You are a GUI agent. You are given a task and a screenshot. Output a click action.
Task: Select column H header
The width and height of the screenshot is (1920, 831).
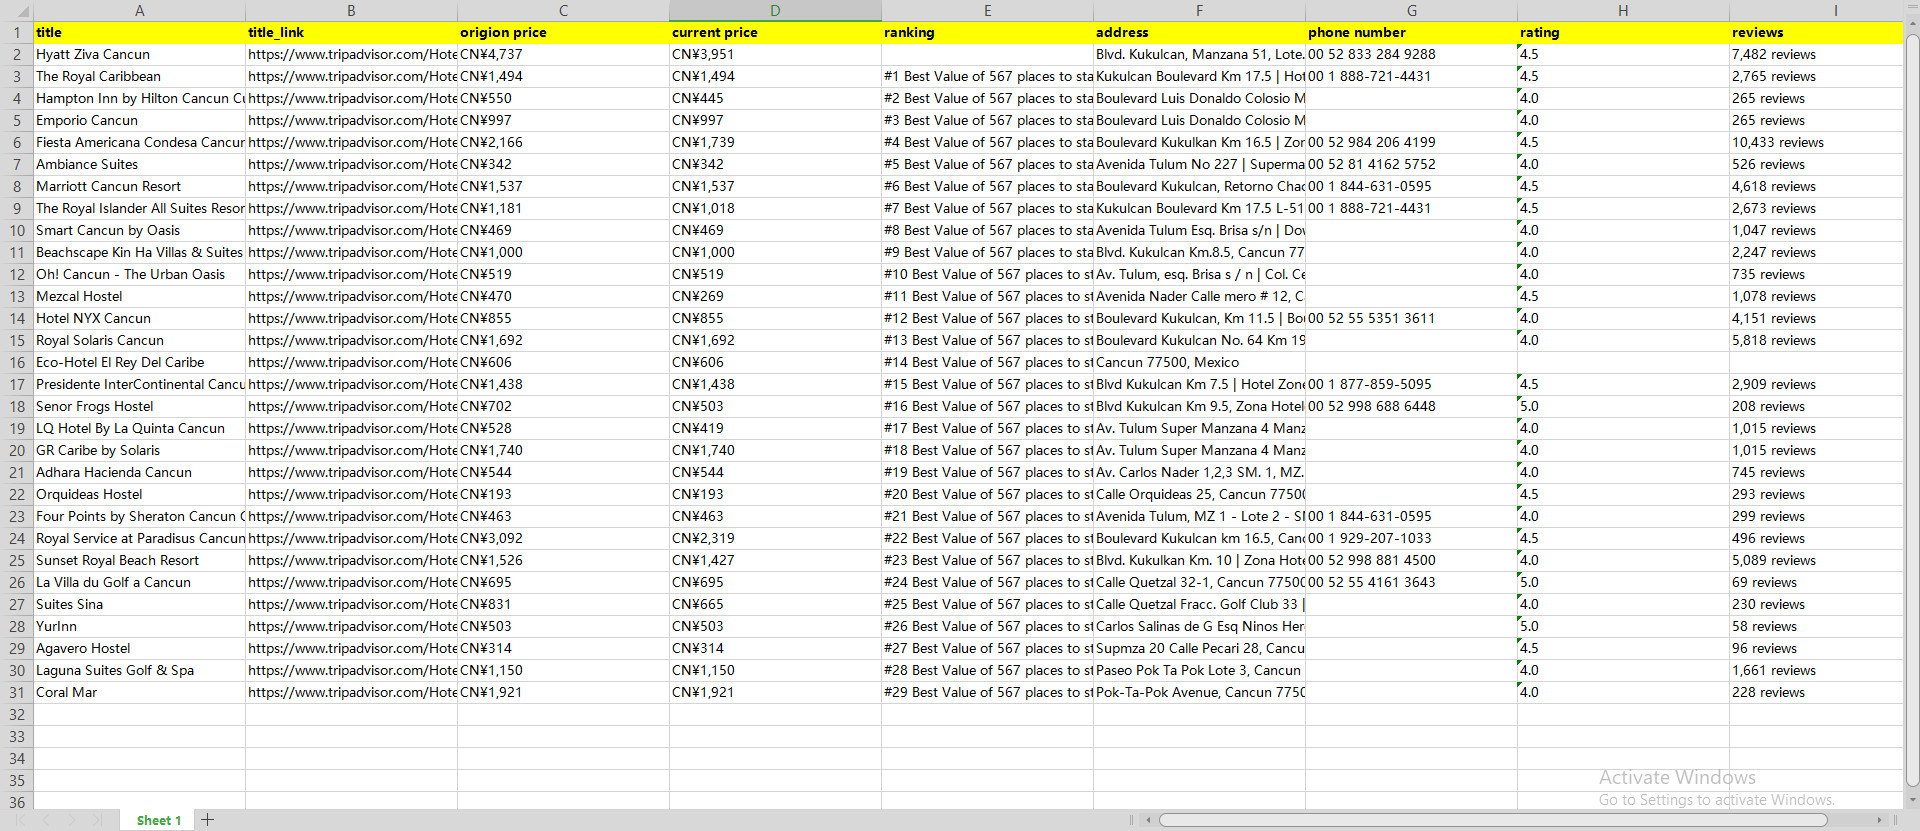pos(1623,11)
